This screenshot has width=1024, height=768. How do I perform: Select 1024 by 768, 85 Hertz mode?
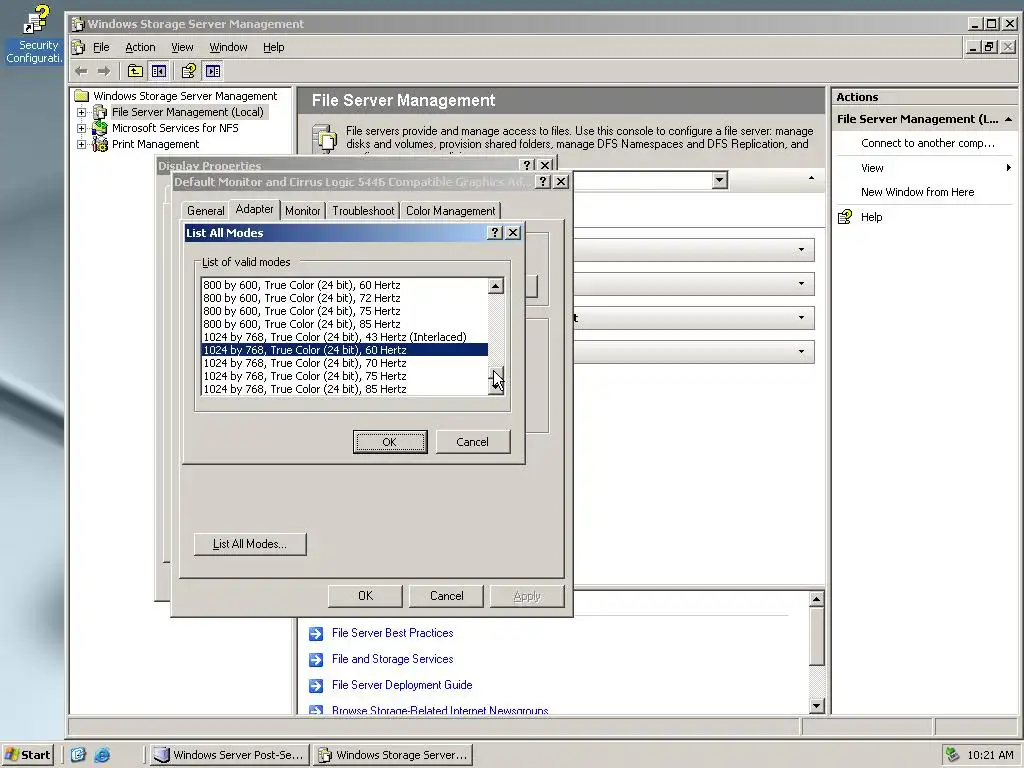(345, 389)
